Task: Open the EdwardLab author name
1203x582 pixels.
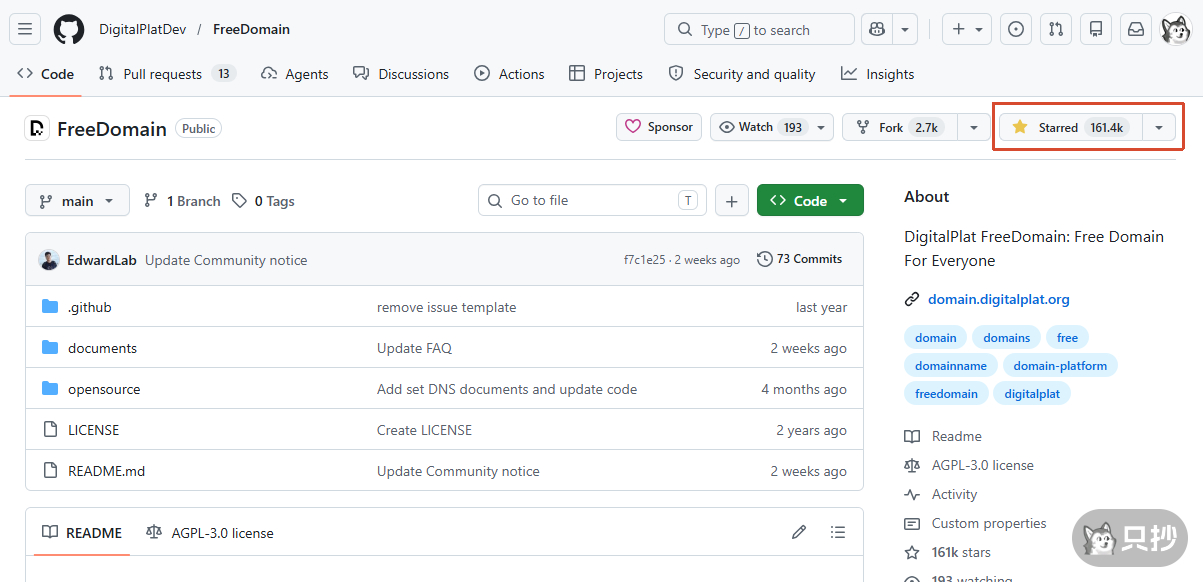Action: coord(101,260)
